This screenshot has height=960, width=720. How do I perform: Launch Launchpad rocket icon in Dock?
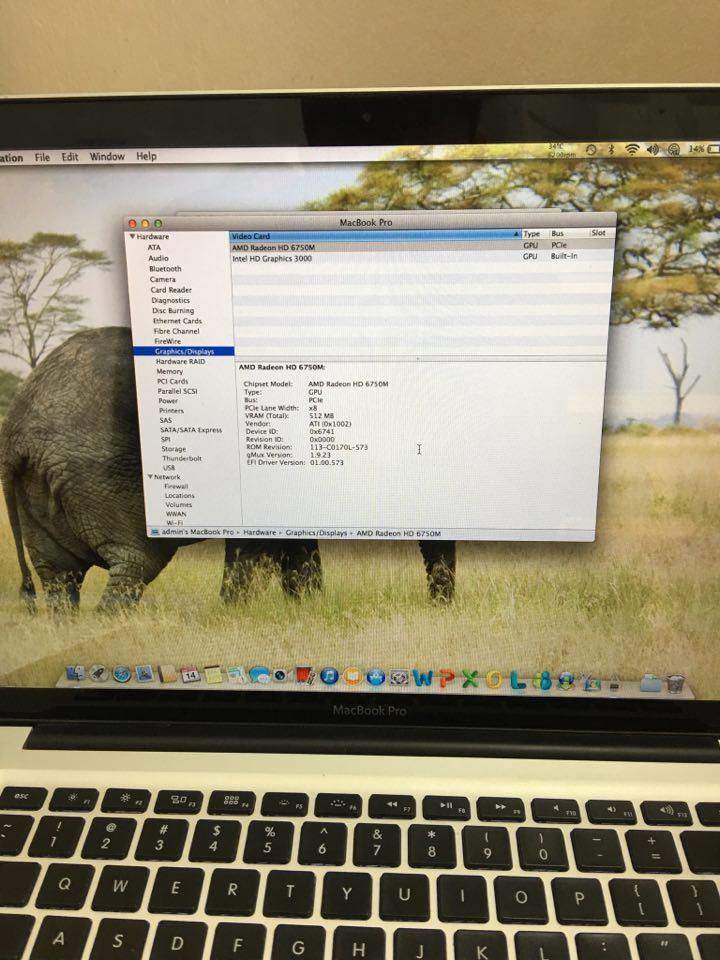[98, 673]
